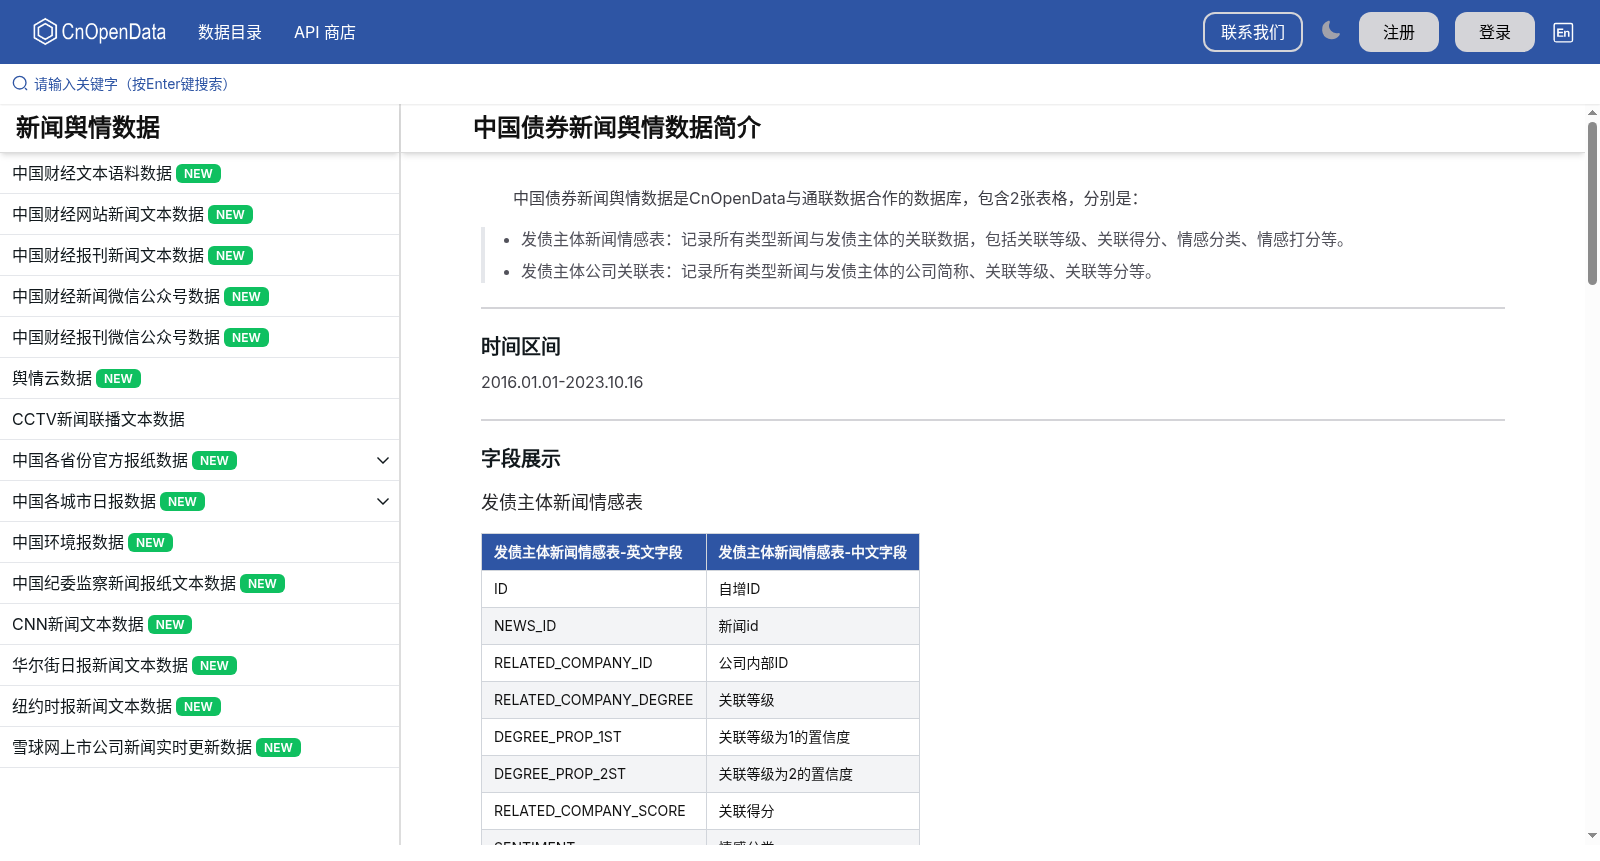Viewport: 1600px width, 861px height.
Task: Click the CnOpenData logo
Action: 99,32
